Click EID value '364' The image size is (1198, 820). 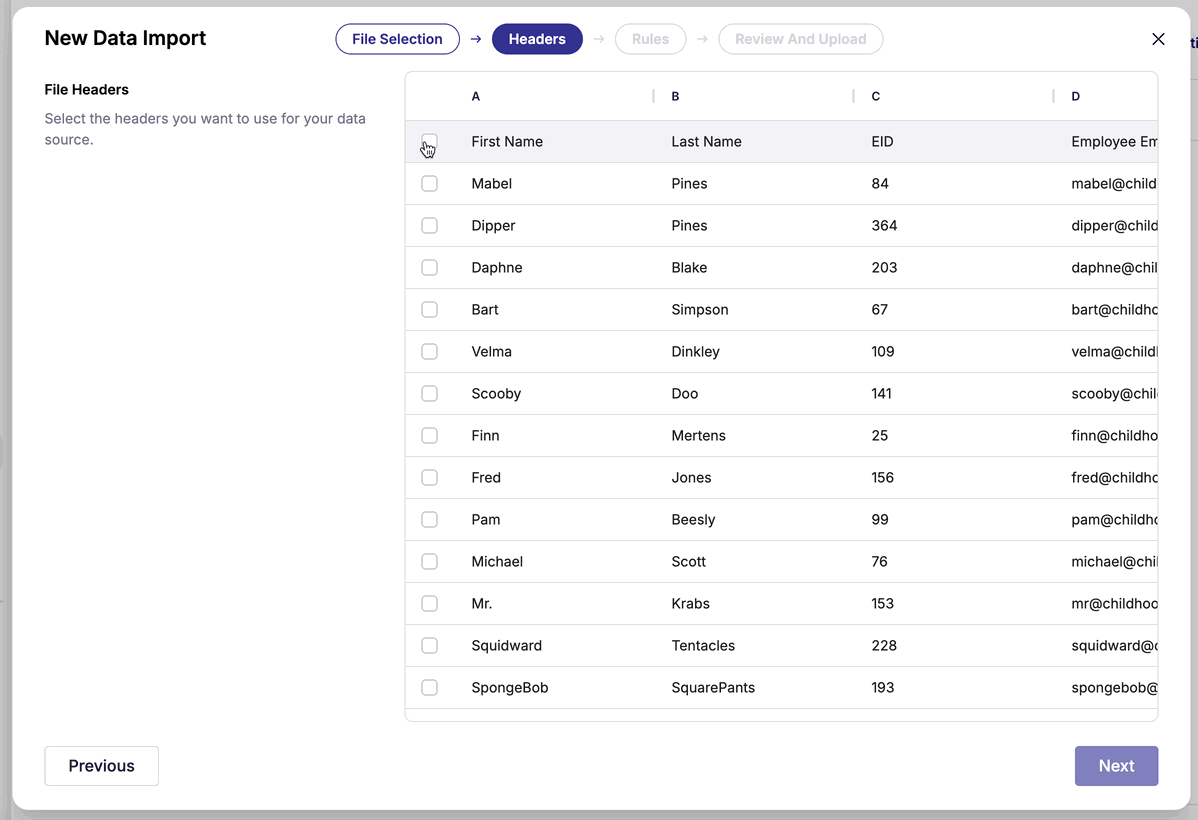pyautogui.click(x=885, y=225)
